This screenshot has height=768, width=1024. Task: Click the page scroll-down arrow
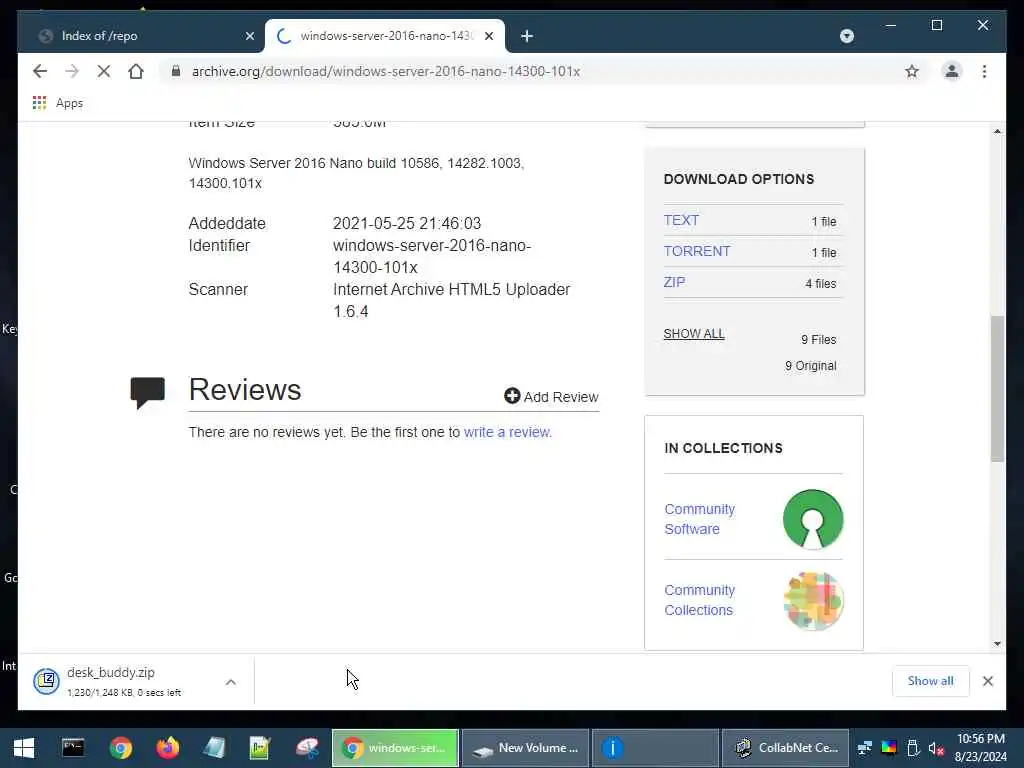click(x=997, y=644)
